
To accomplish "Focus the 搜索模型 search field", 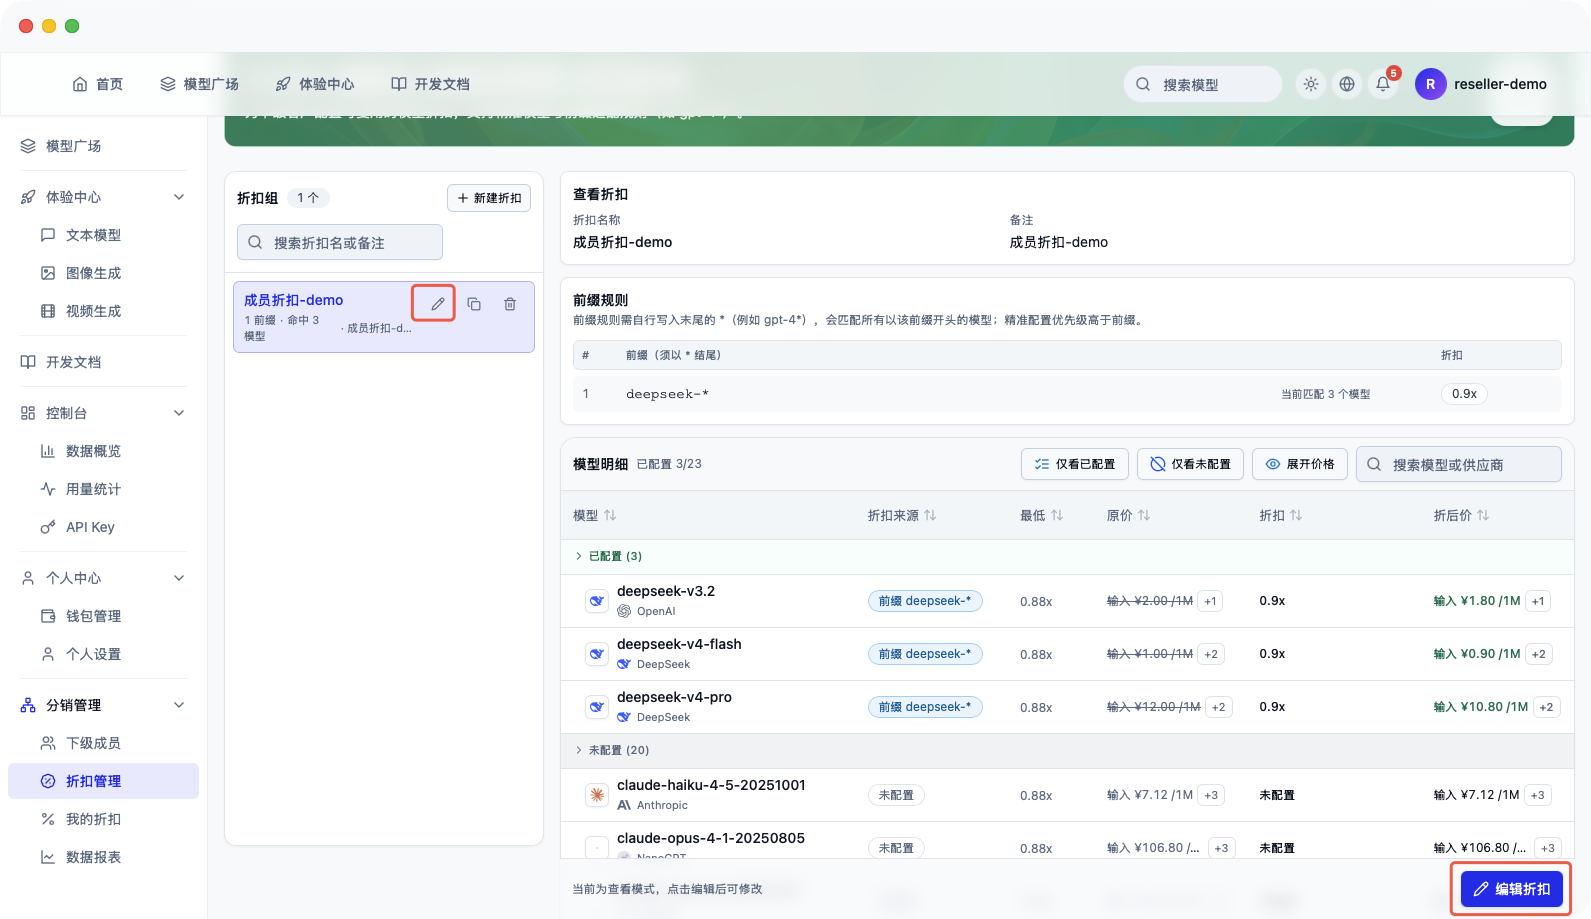I will [x=1203, y=84].
